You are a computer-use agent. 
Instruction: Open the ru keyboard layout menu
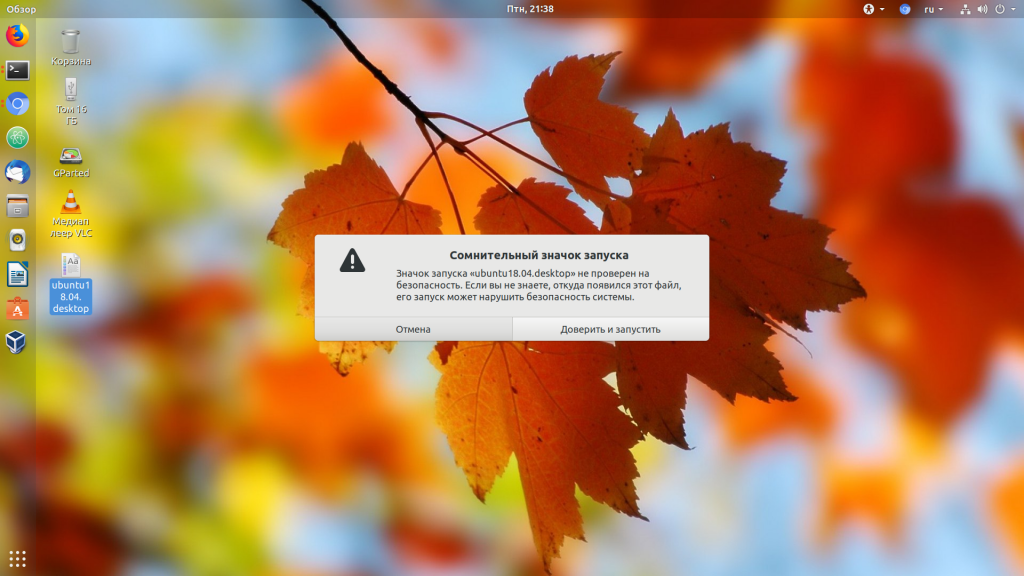pyautogui.click(x=933, y=9)
